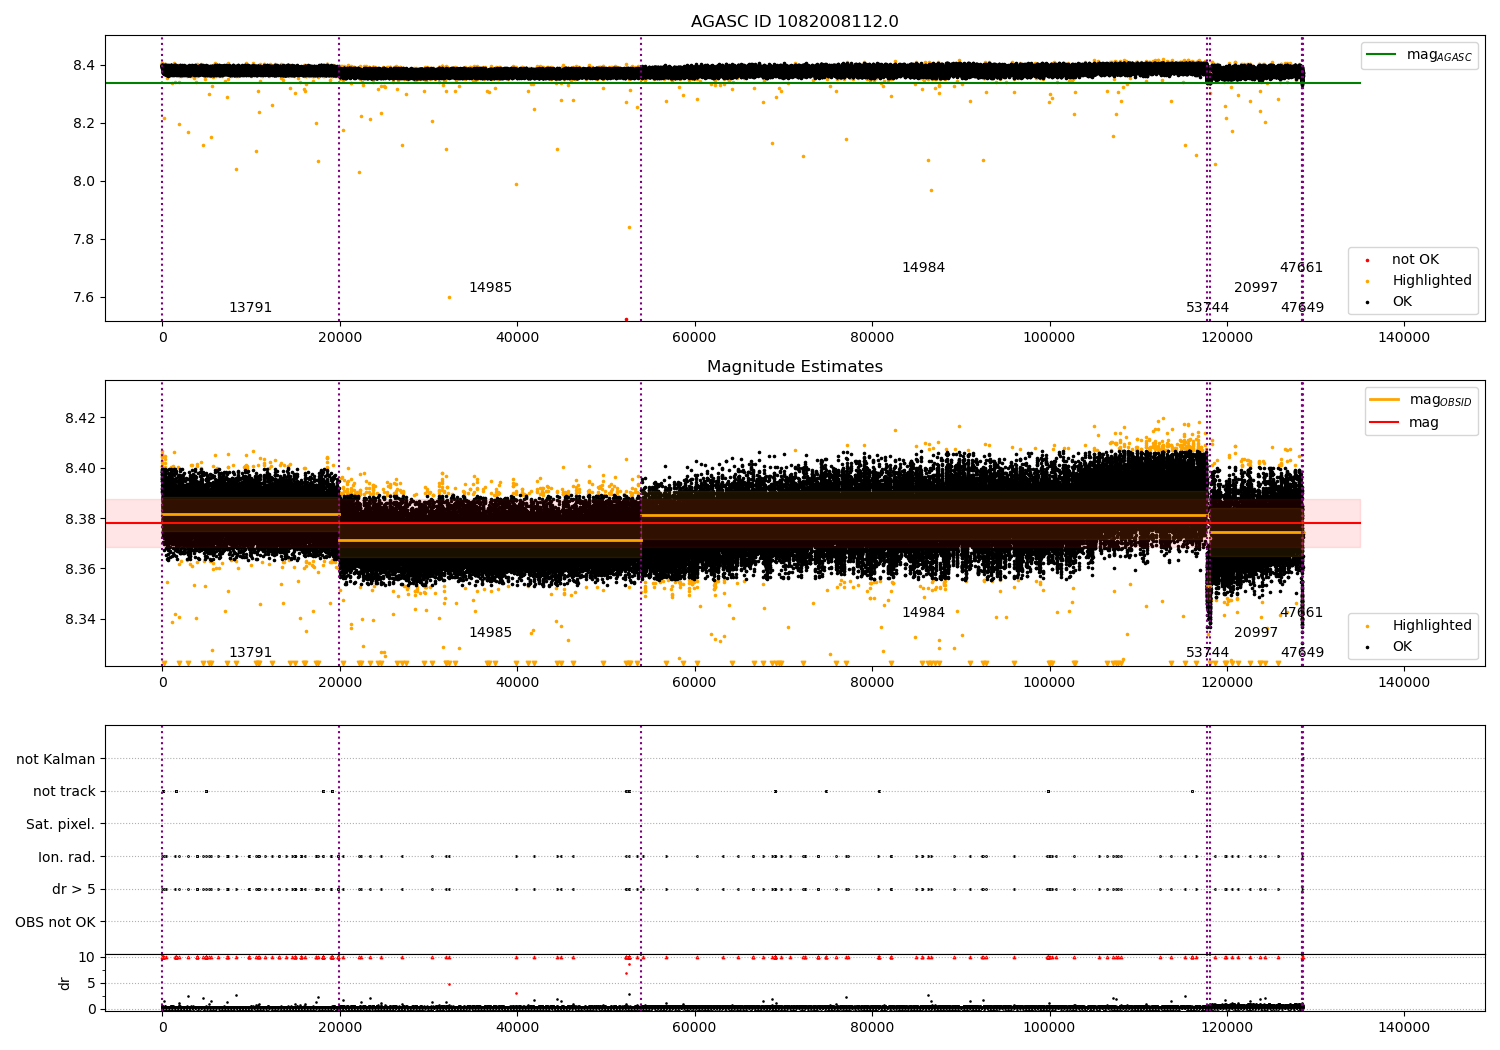The width and height of the screenshot is (1500, 1050).
Task: Click the 'dr' axis label on bottom plot
Action: (x=65, y=983)
